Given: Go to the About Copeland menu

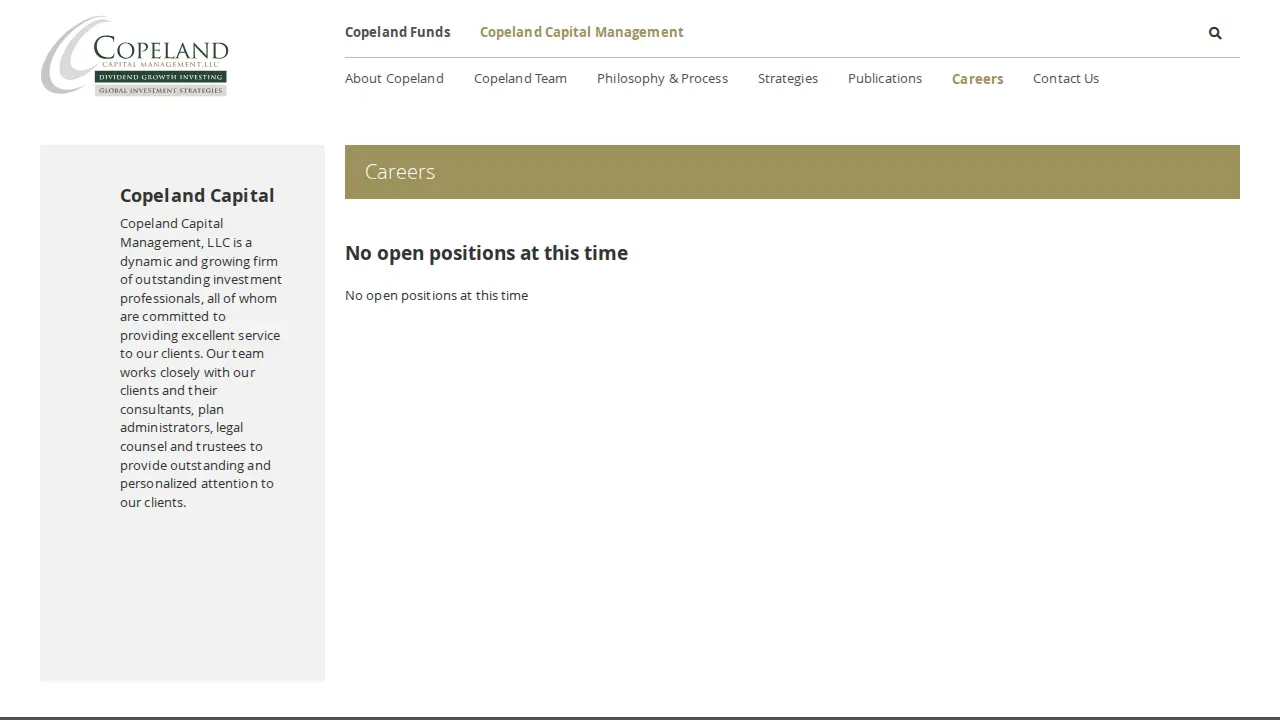Looking at the screenshot, I should click(394, 78).
